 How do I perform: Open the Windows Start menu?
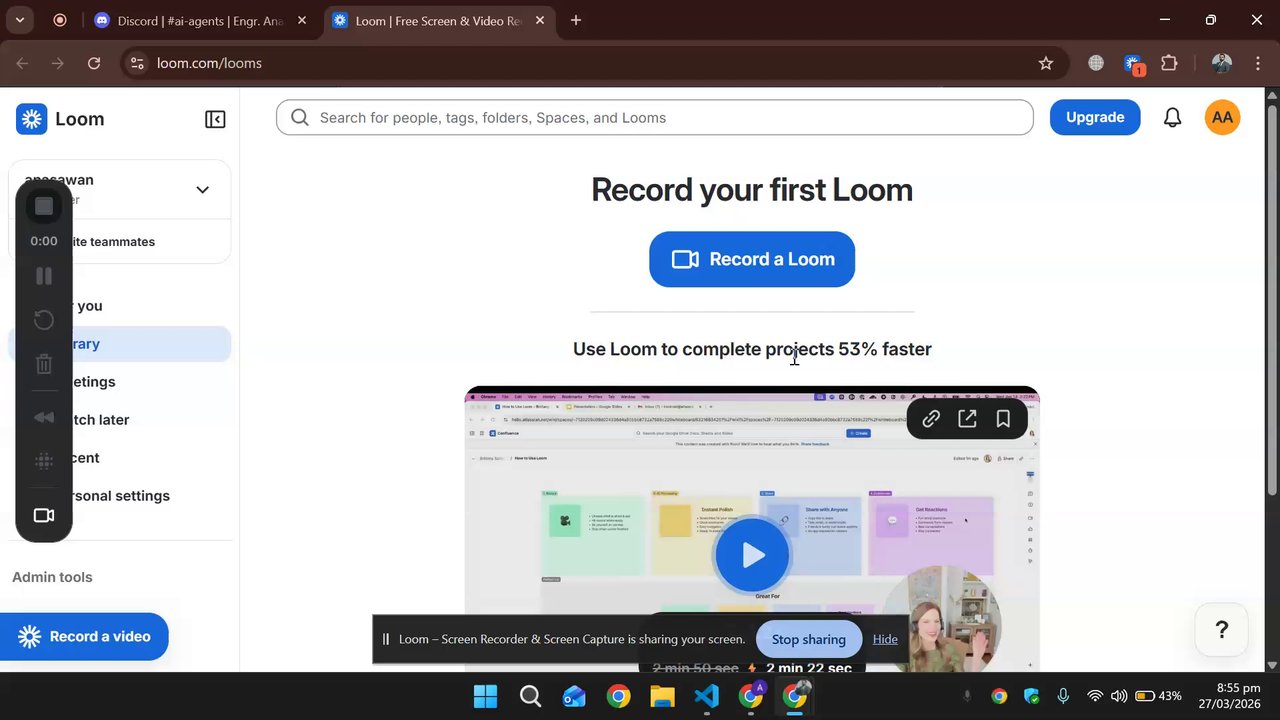(485, 696)
